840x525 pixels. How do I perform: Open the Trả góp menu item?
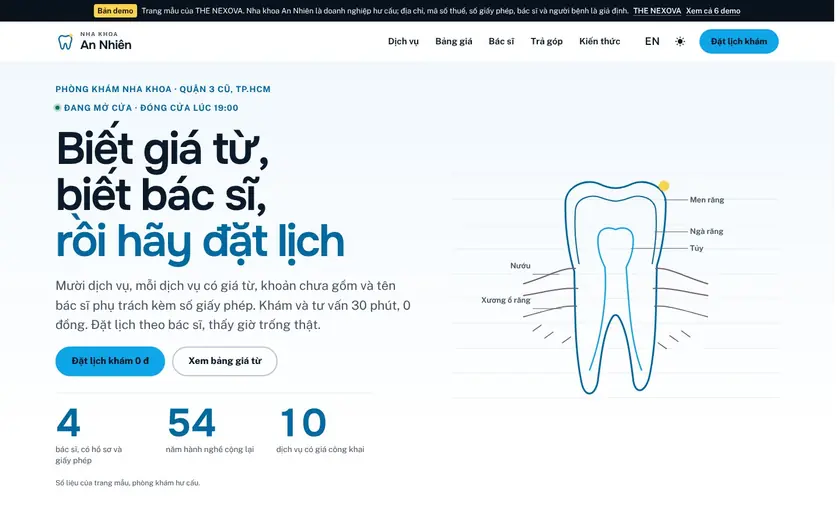tap(546, 41)
